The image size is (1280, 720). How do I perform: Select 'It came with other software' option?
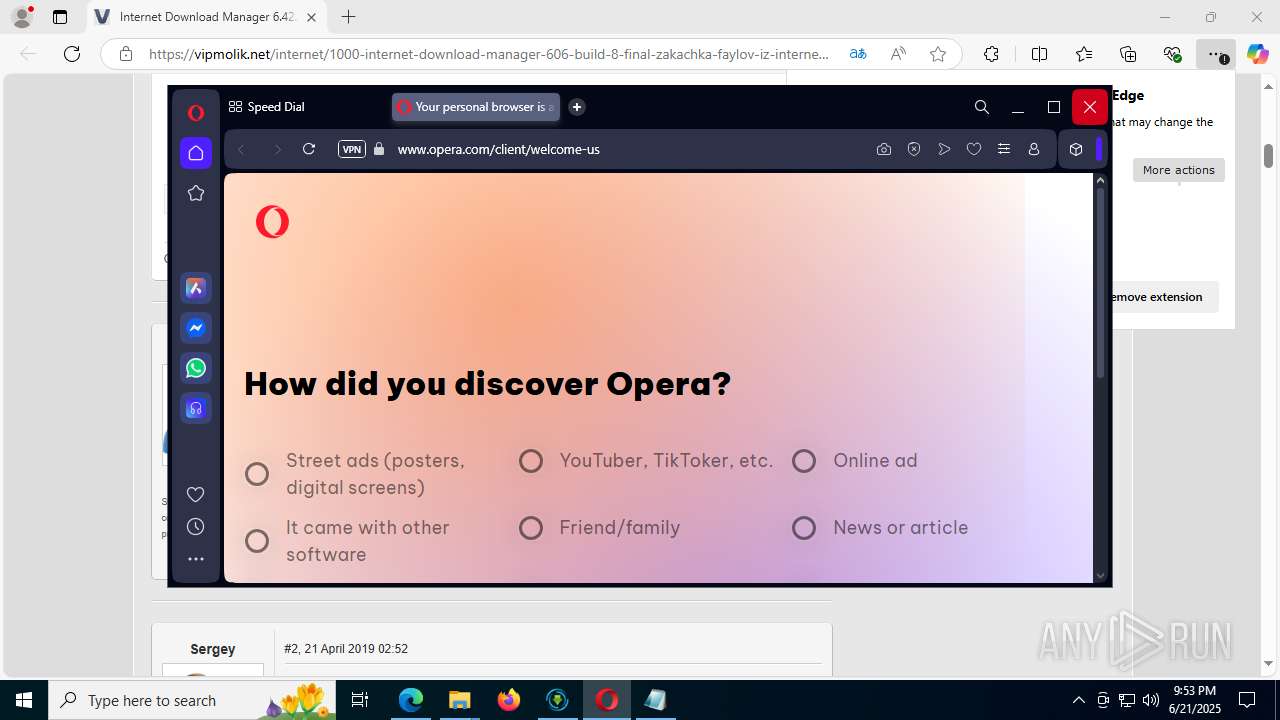(257, 541)
